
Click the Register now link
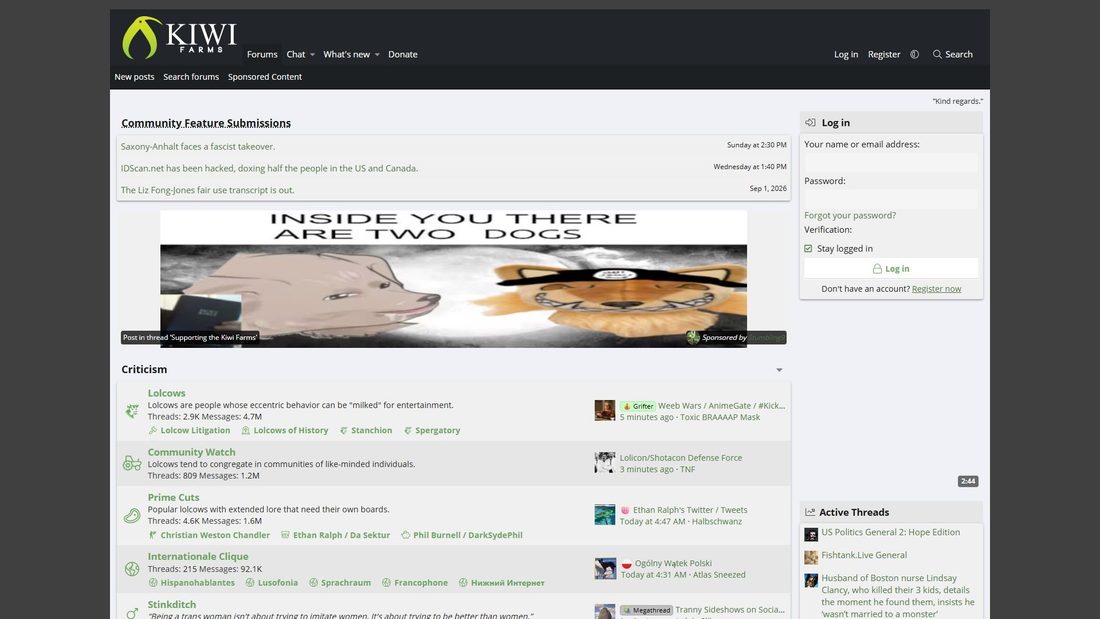pos(937,288)
